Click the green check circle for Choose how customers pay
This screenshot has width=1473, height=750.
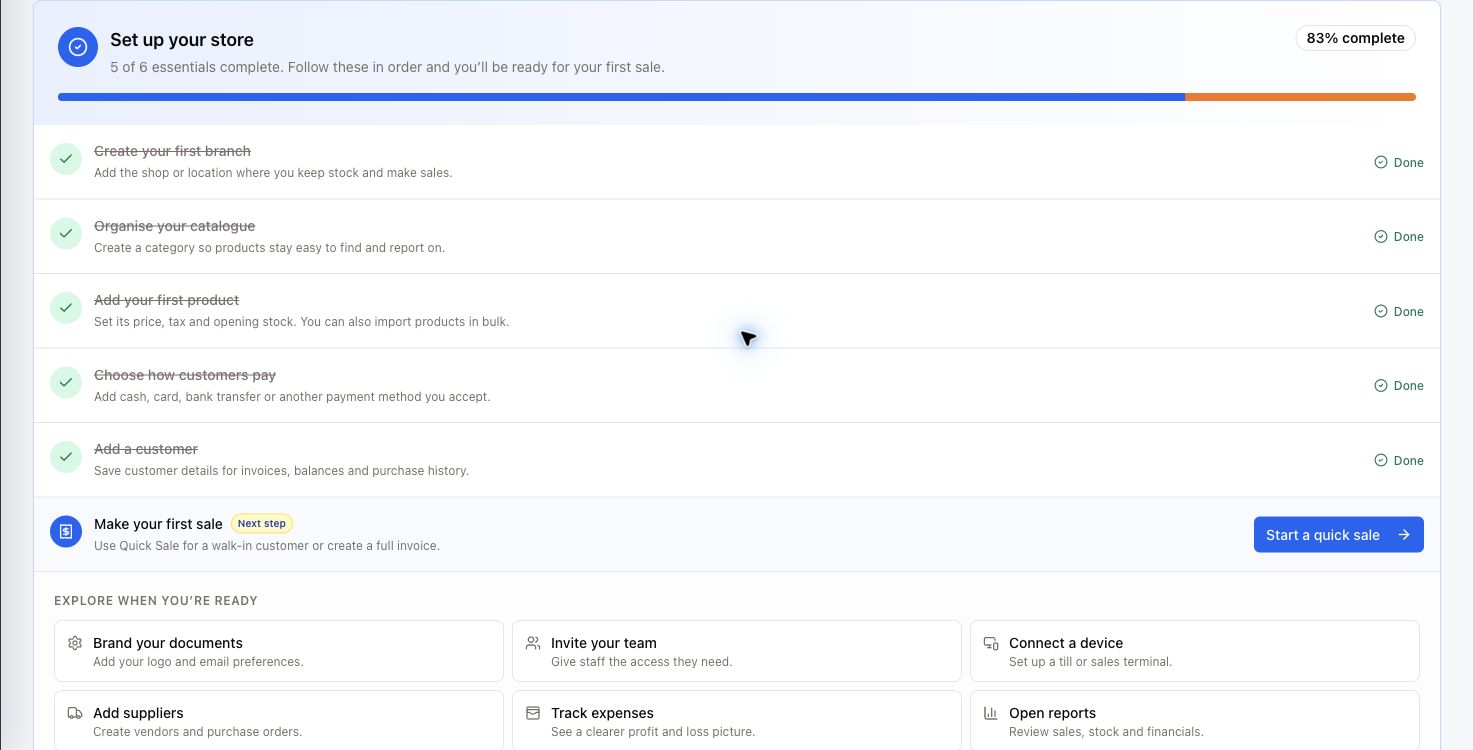[x=66, y=383]
